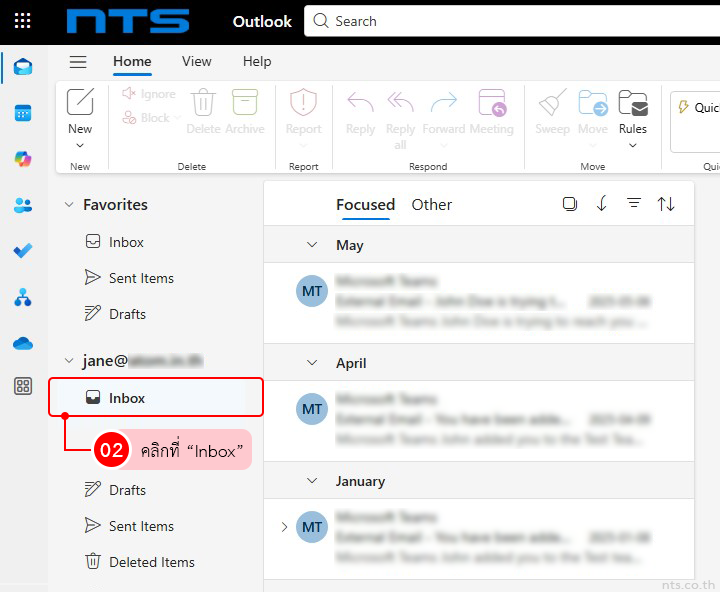
Task: Click the Select messages icon in list header
Action: click(x=569, y=203)
